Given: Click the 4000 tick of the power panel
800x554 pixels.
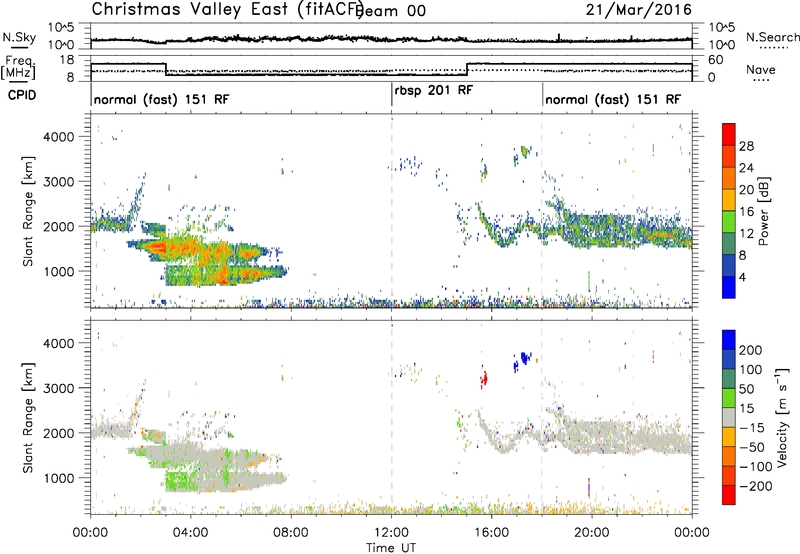Looking at the screenshot, I should pyautogui.click(x=59, y=137).
